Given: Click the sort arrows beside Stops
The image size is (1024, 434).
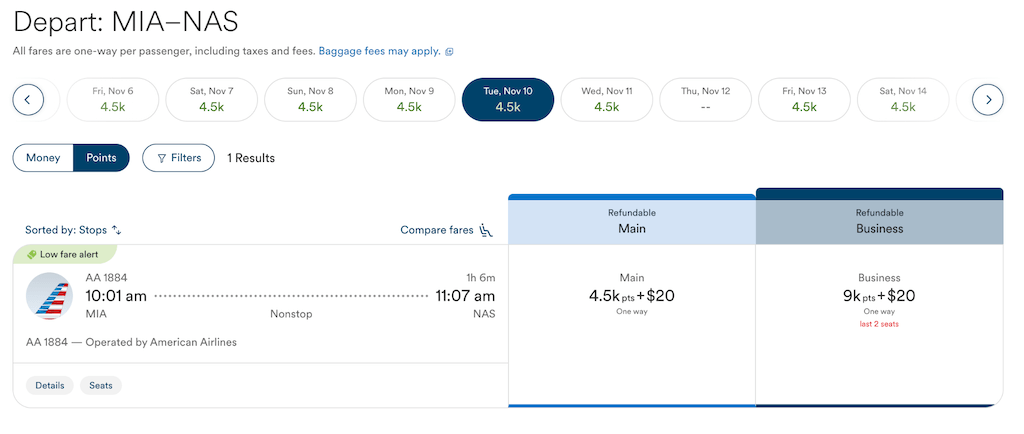Looking at the screenshot, I should click(117, 230).
